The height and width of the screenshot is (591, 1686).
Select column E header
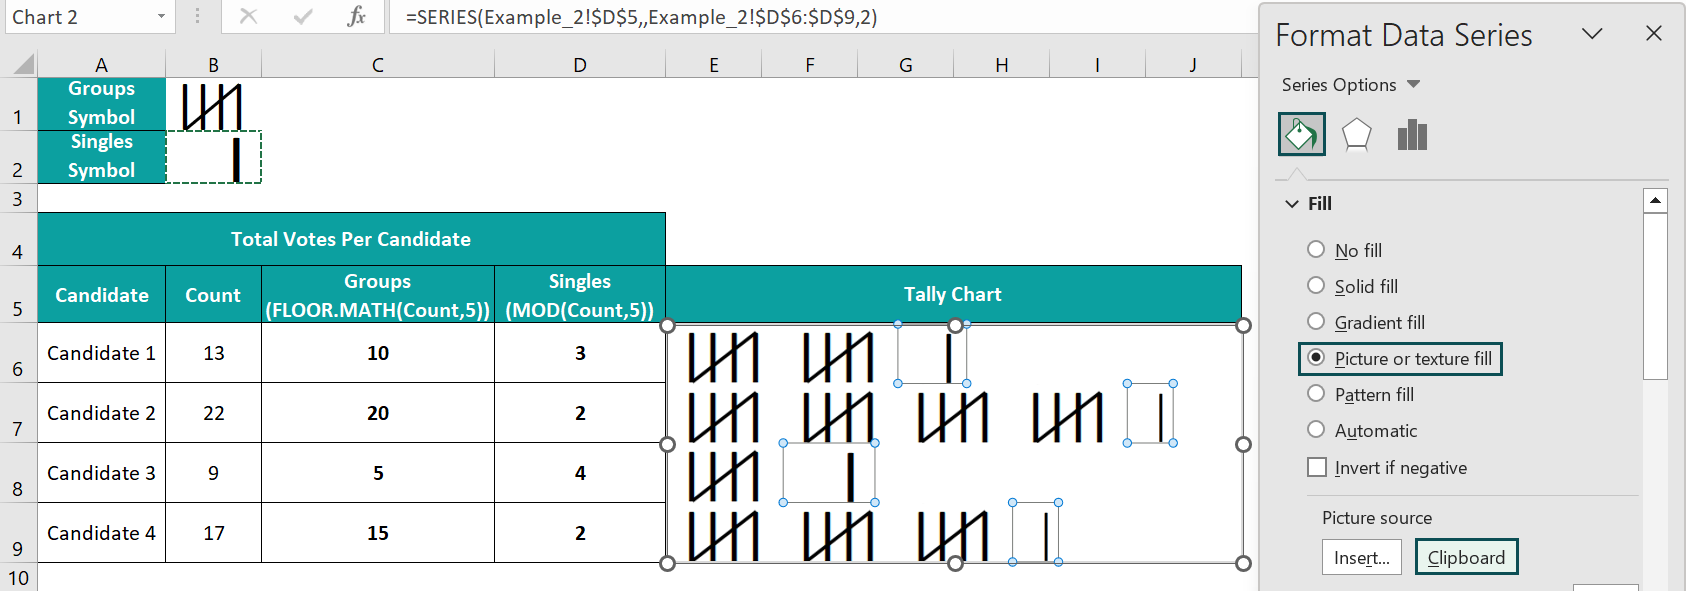[x=714, y=65]
